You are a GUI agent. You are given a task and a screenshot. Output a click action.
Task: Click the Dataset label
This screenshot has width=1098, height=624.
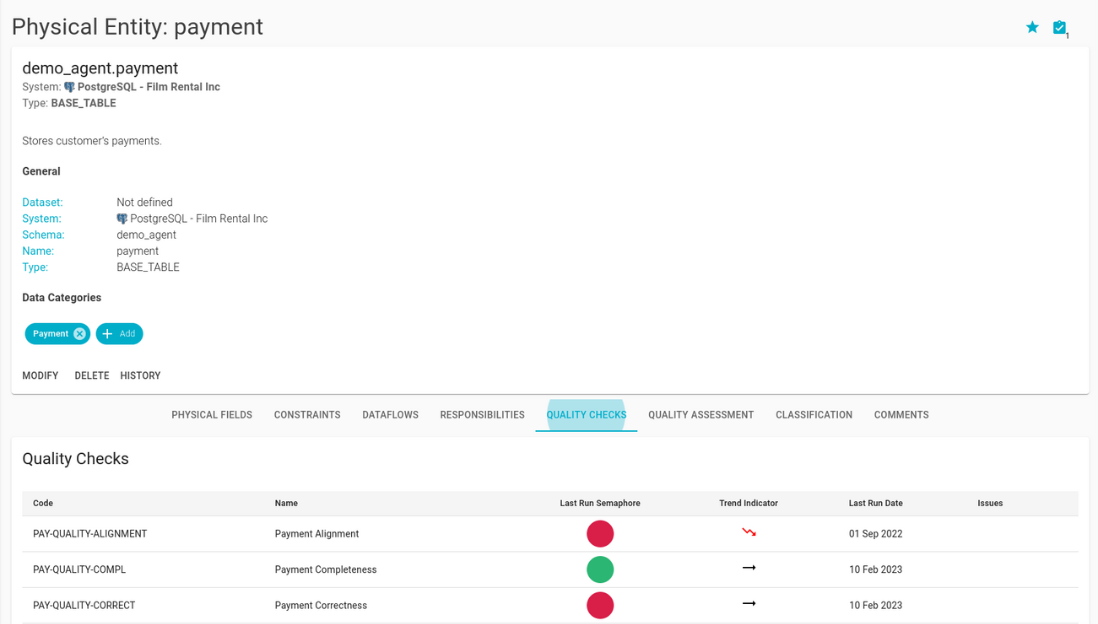(42, 202)
